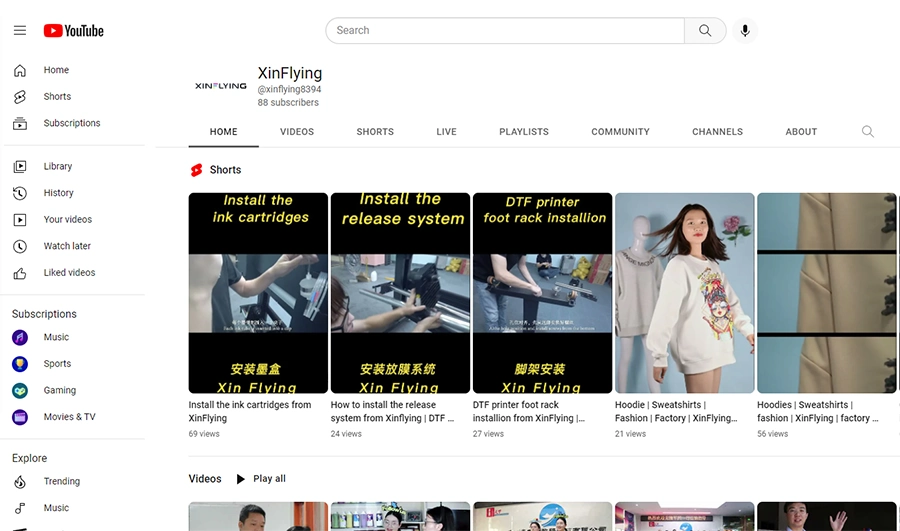The image size is (900, 531).
Task: Open the 'Install the ink cartridges' short thumbnail
Action: tap(258, 293)
